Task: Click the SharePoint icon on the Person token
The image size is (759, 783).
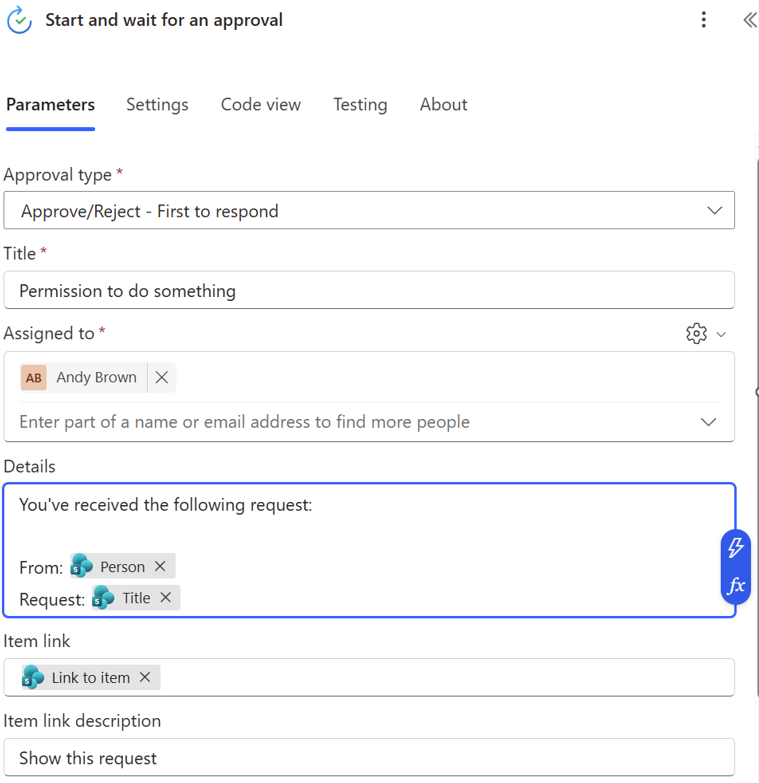Action: pyautogui.click(x=82, y=566)
